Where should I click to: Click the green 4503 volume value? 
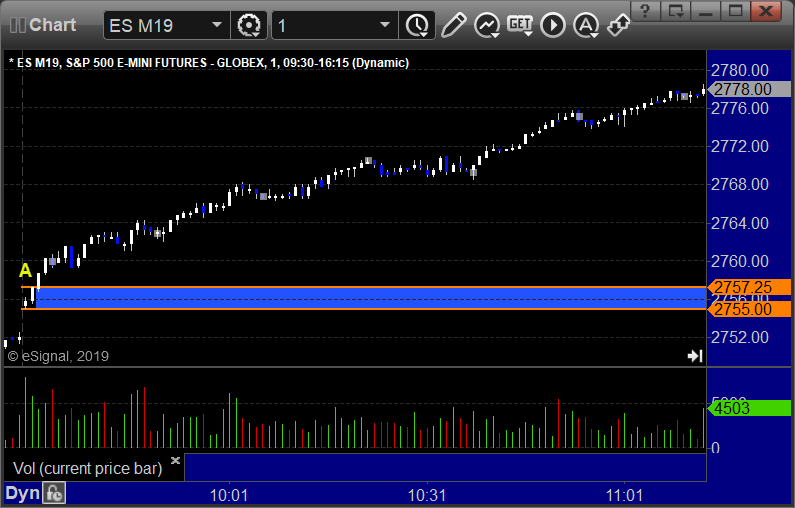[749, 408]
